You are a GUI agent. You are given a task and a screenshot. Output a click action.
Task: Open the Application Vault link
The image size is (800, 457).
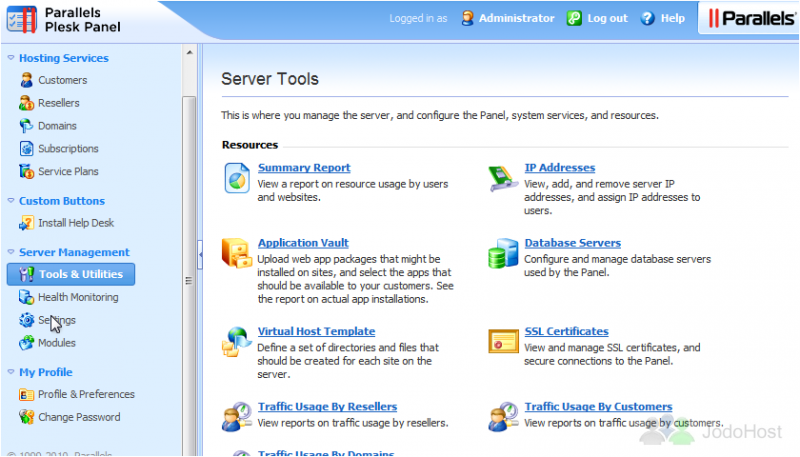coord(303,243)
